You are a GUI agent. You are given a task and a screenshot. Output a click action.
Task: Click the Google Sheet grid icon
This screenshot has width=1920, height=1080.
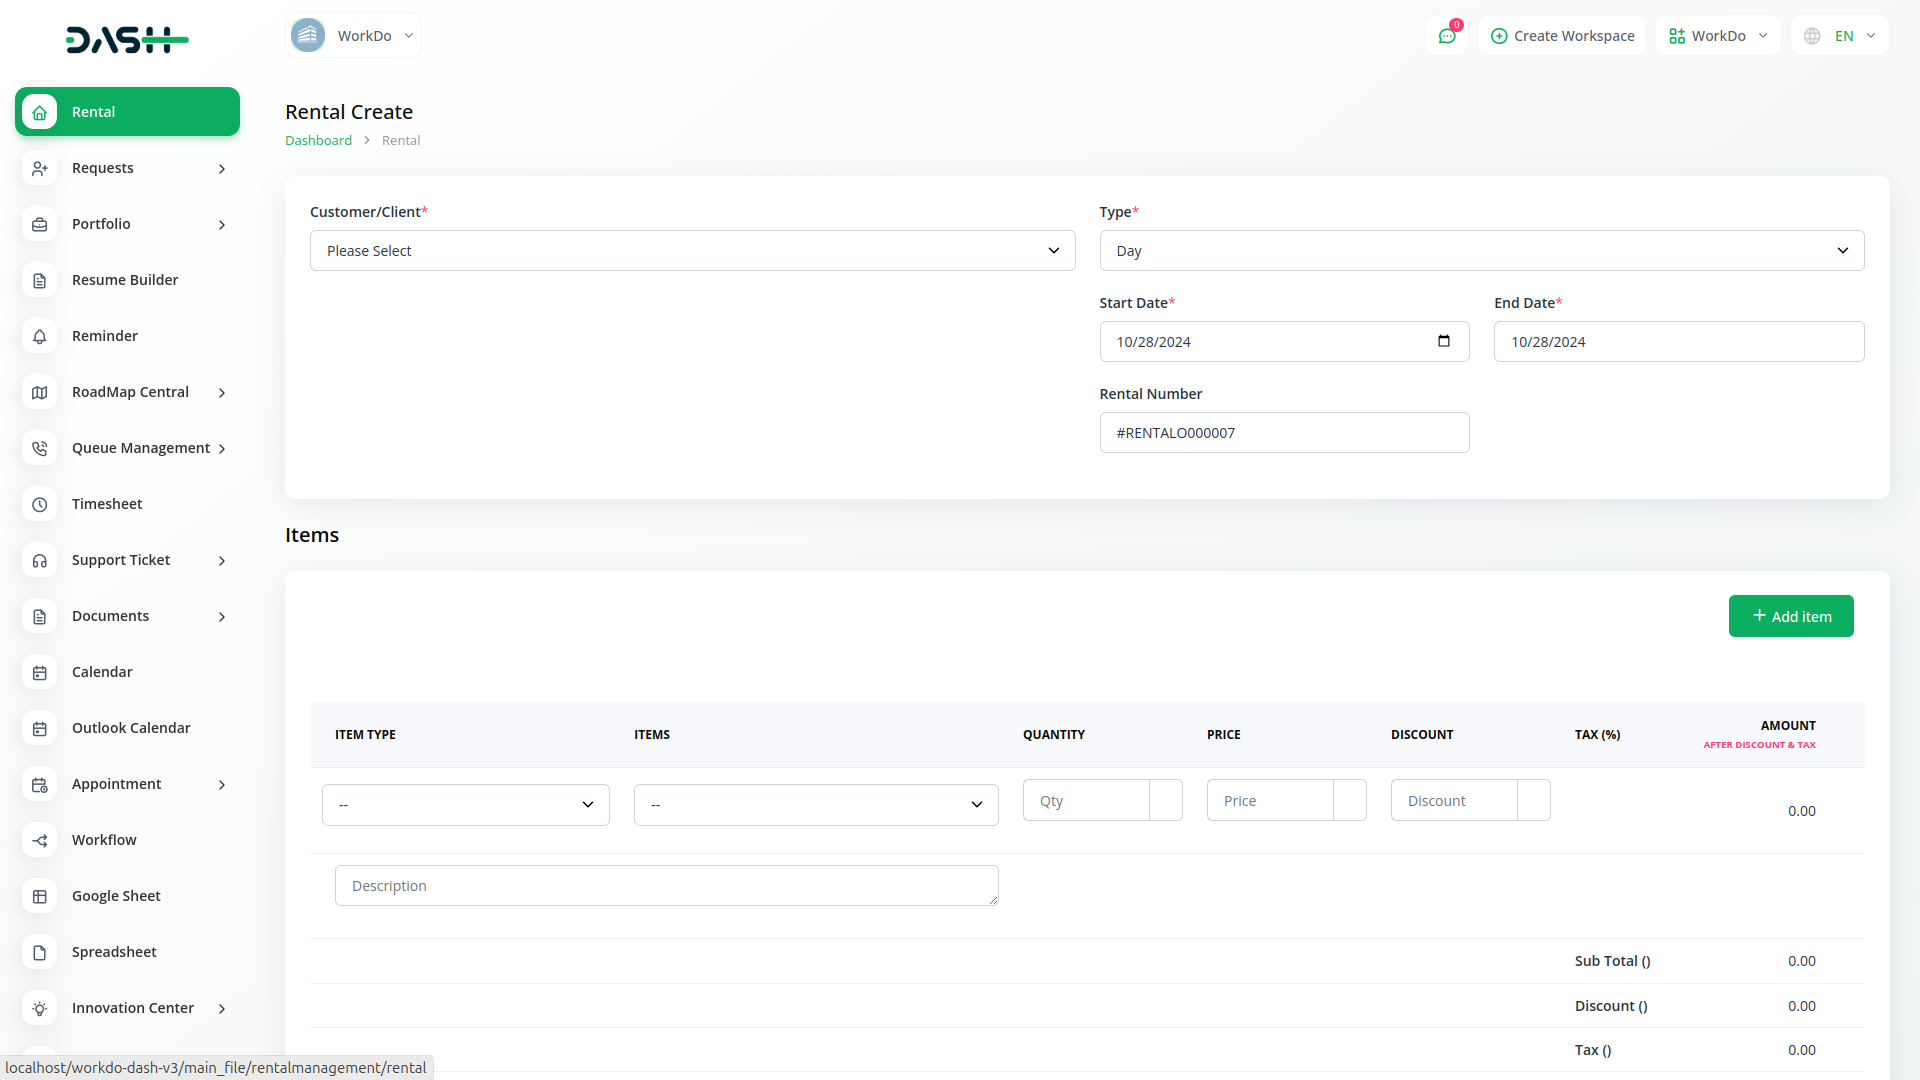39,896
